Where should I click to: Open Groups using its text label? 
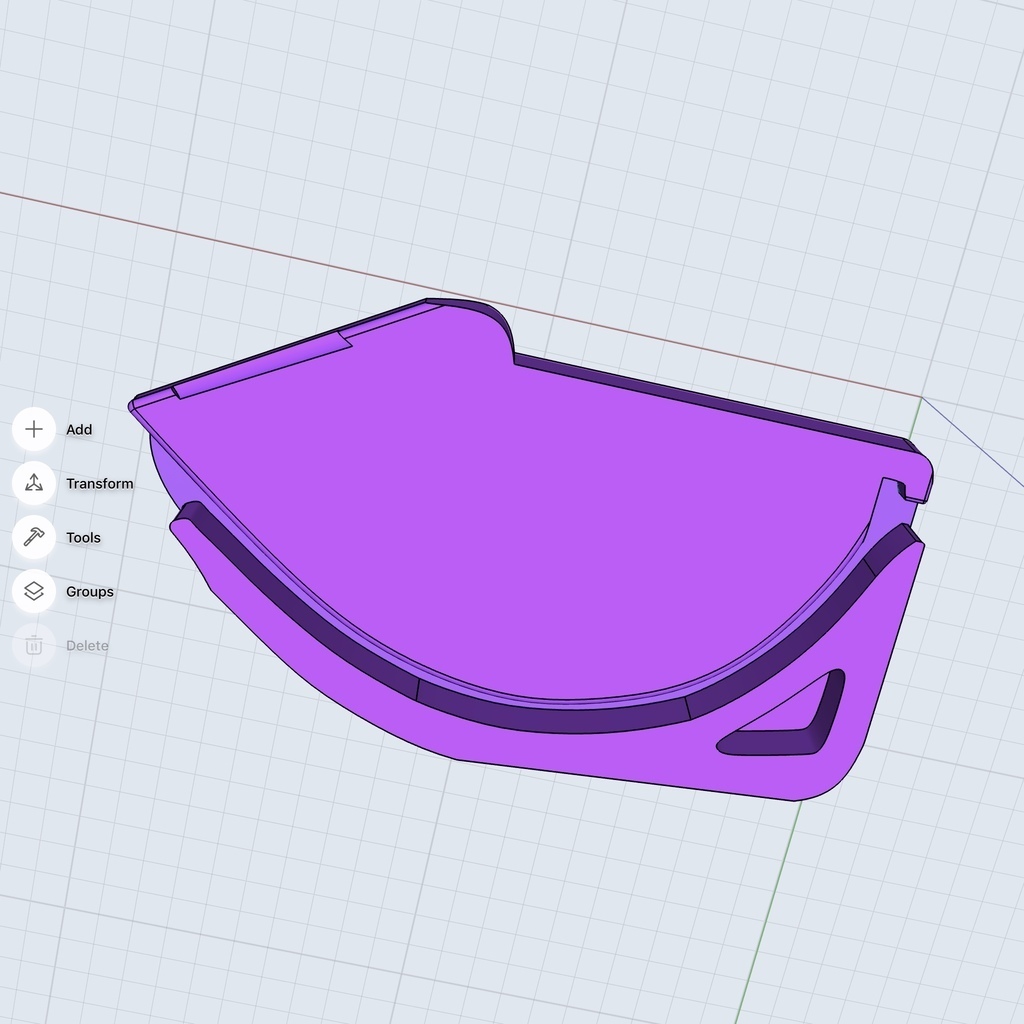(x=89, y=591)
